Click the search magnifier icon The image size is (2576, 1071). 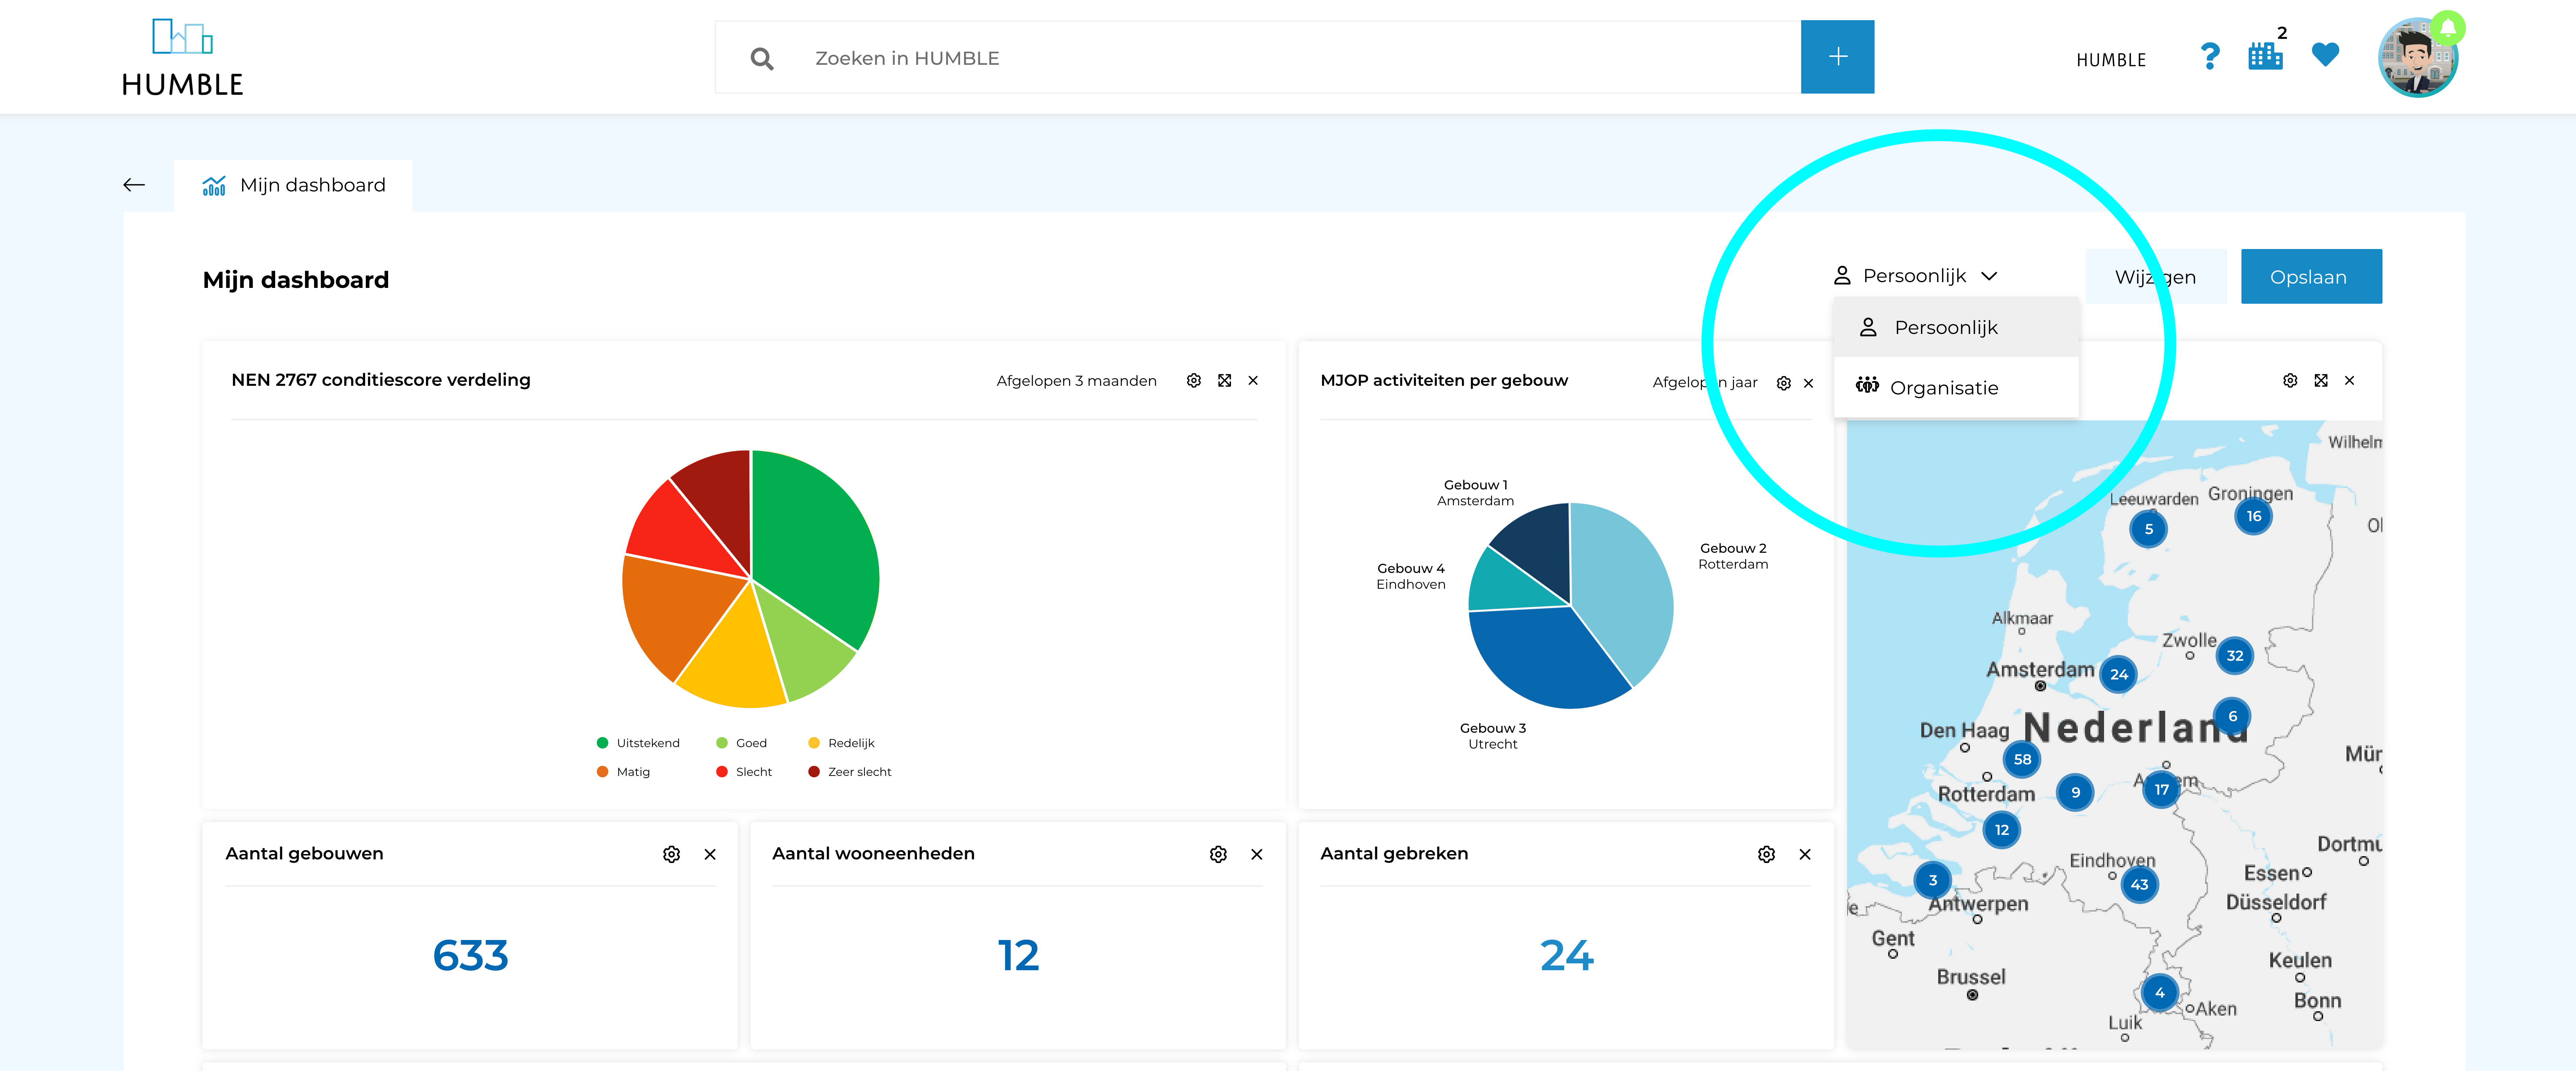click(762, 59)
